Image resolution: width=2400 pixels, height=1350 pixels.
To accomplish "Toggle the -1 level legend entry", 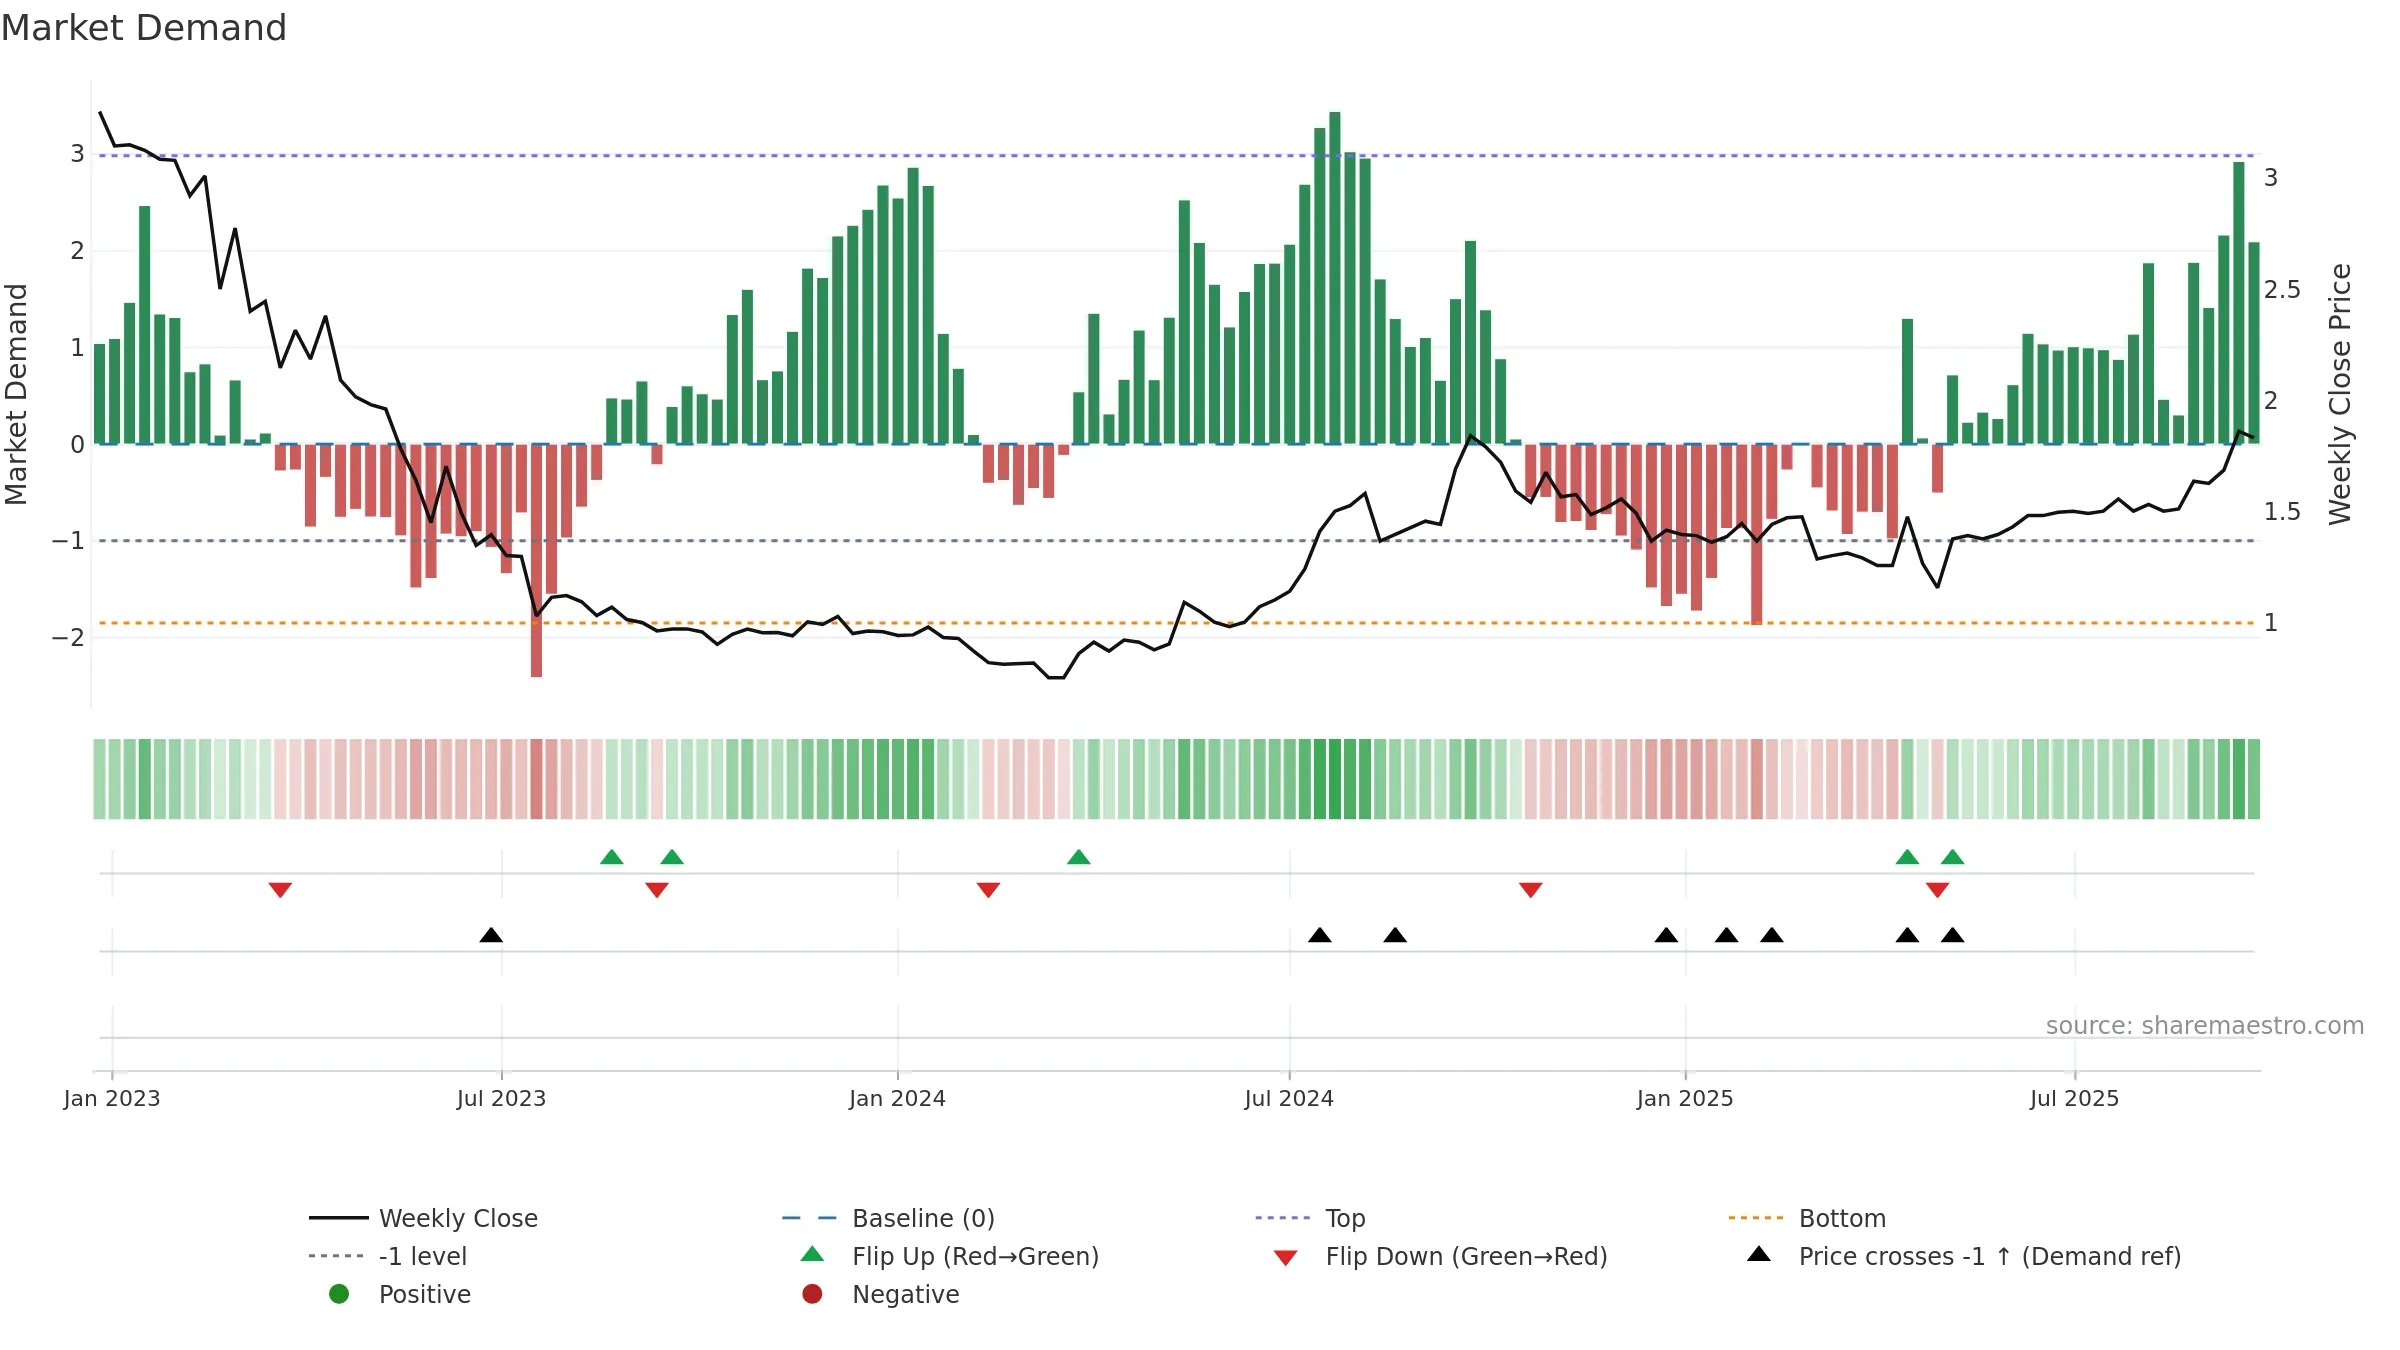I will 388,1256.
